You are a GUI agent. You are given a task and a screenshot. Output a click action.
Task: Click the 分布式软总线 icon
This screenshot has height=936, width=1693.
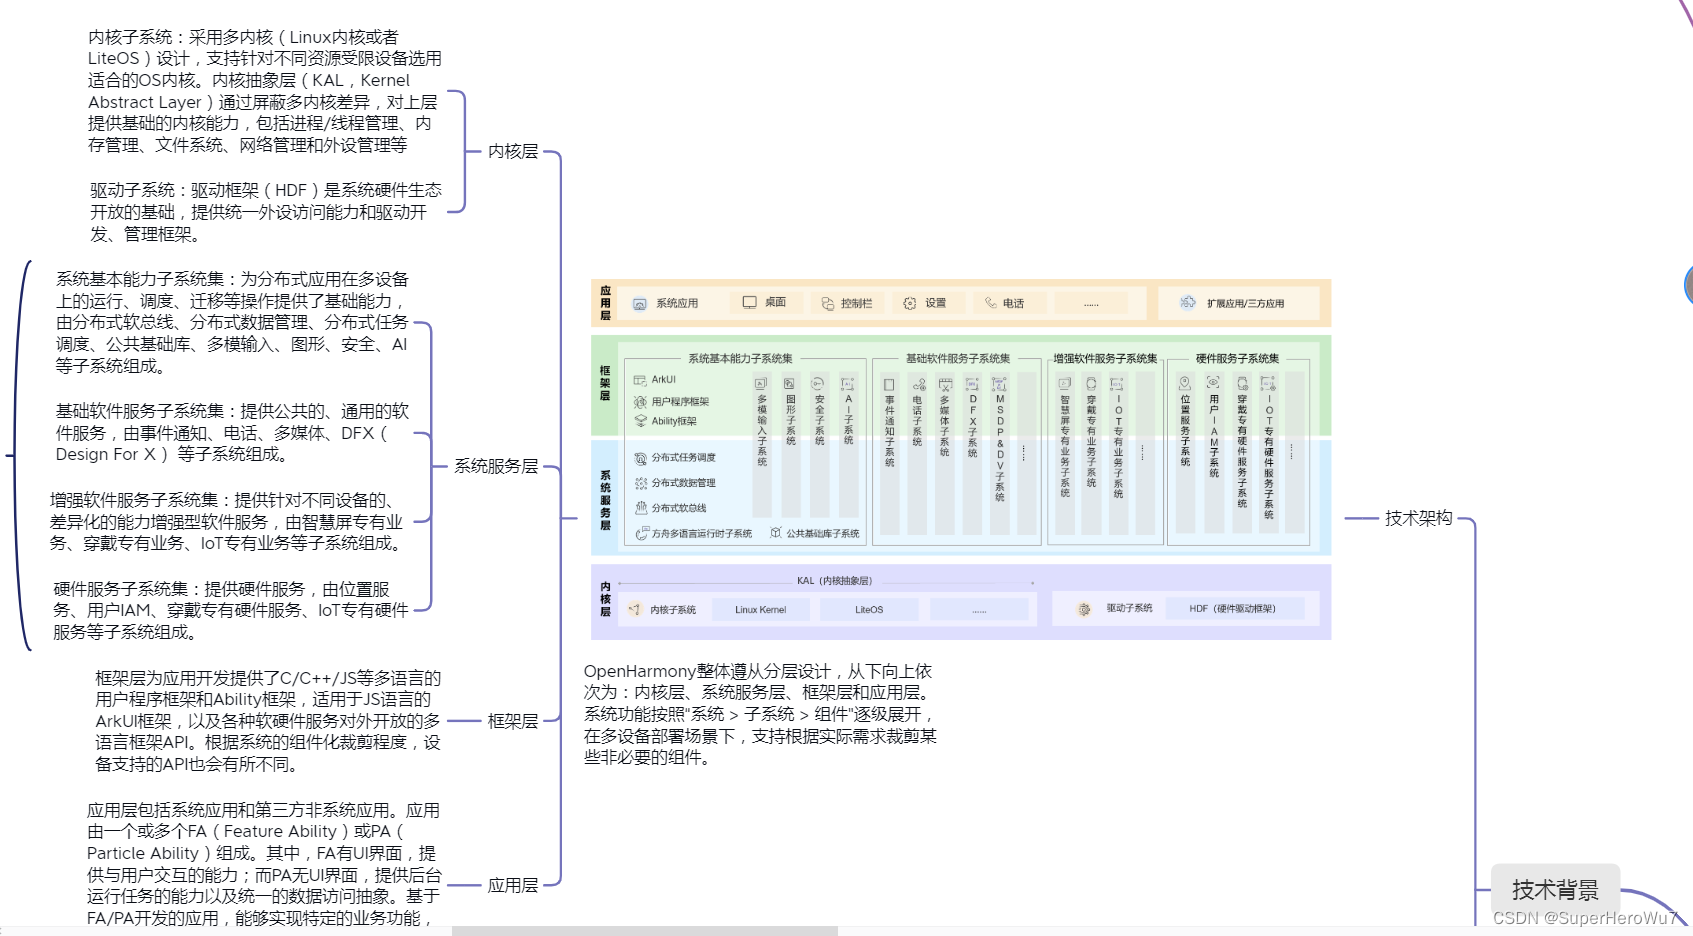point(641,508)
